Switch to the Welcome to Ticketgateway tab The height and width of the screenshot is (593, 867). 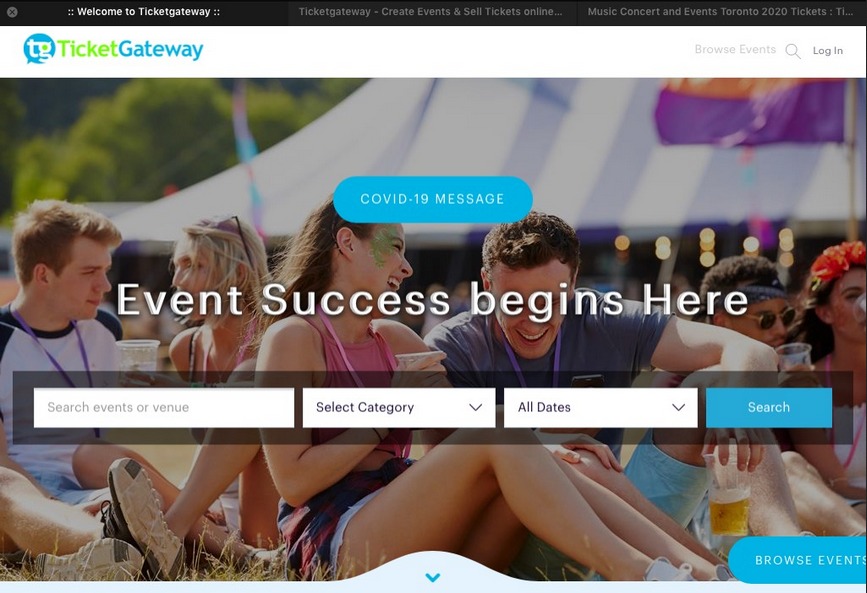(144, 12)
